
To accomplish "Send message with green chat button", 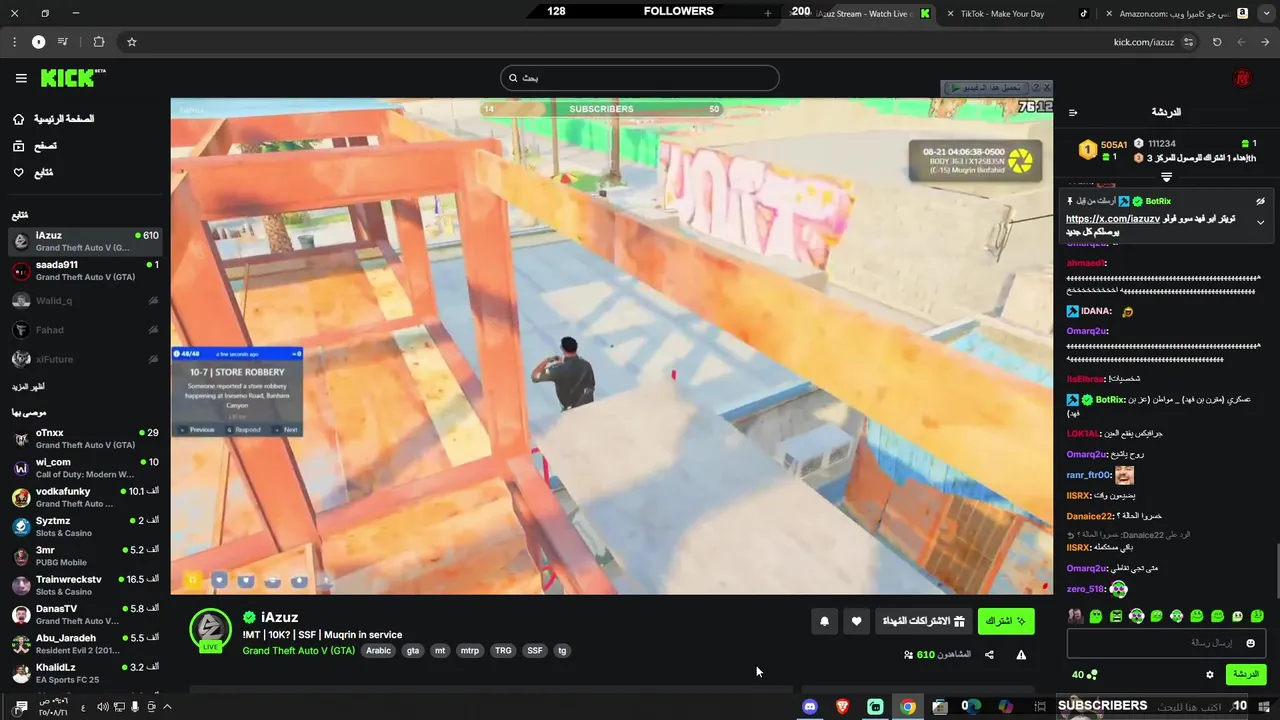I will pyautogui.click(x=1246, y=675).
